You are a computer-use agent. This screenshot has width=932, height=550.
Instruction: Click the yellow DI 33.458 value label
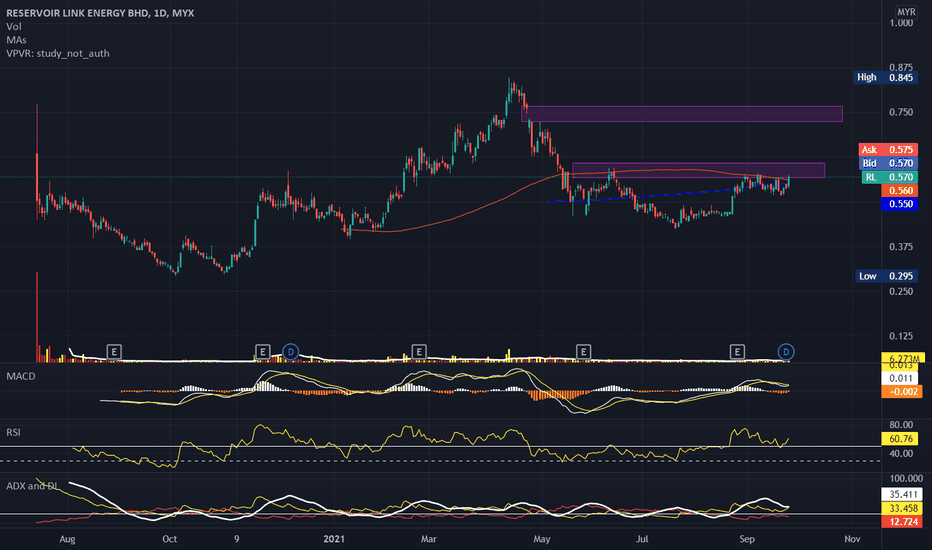[902, 508]
